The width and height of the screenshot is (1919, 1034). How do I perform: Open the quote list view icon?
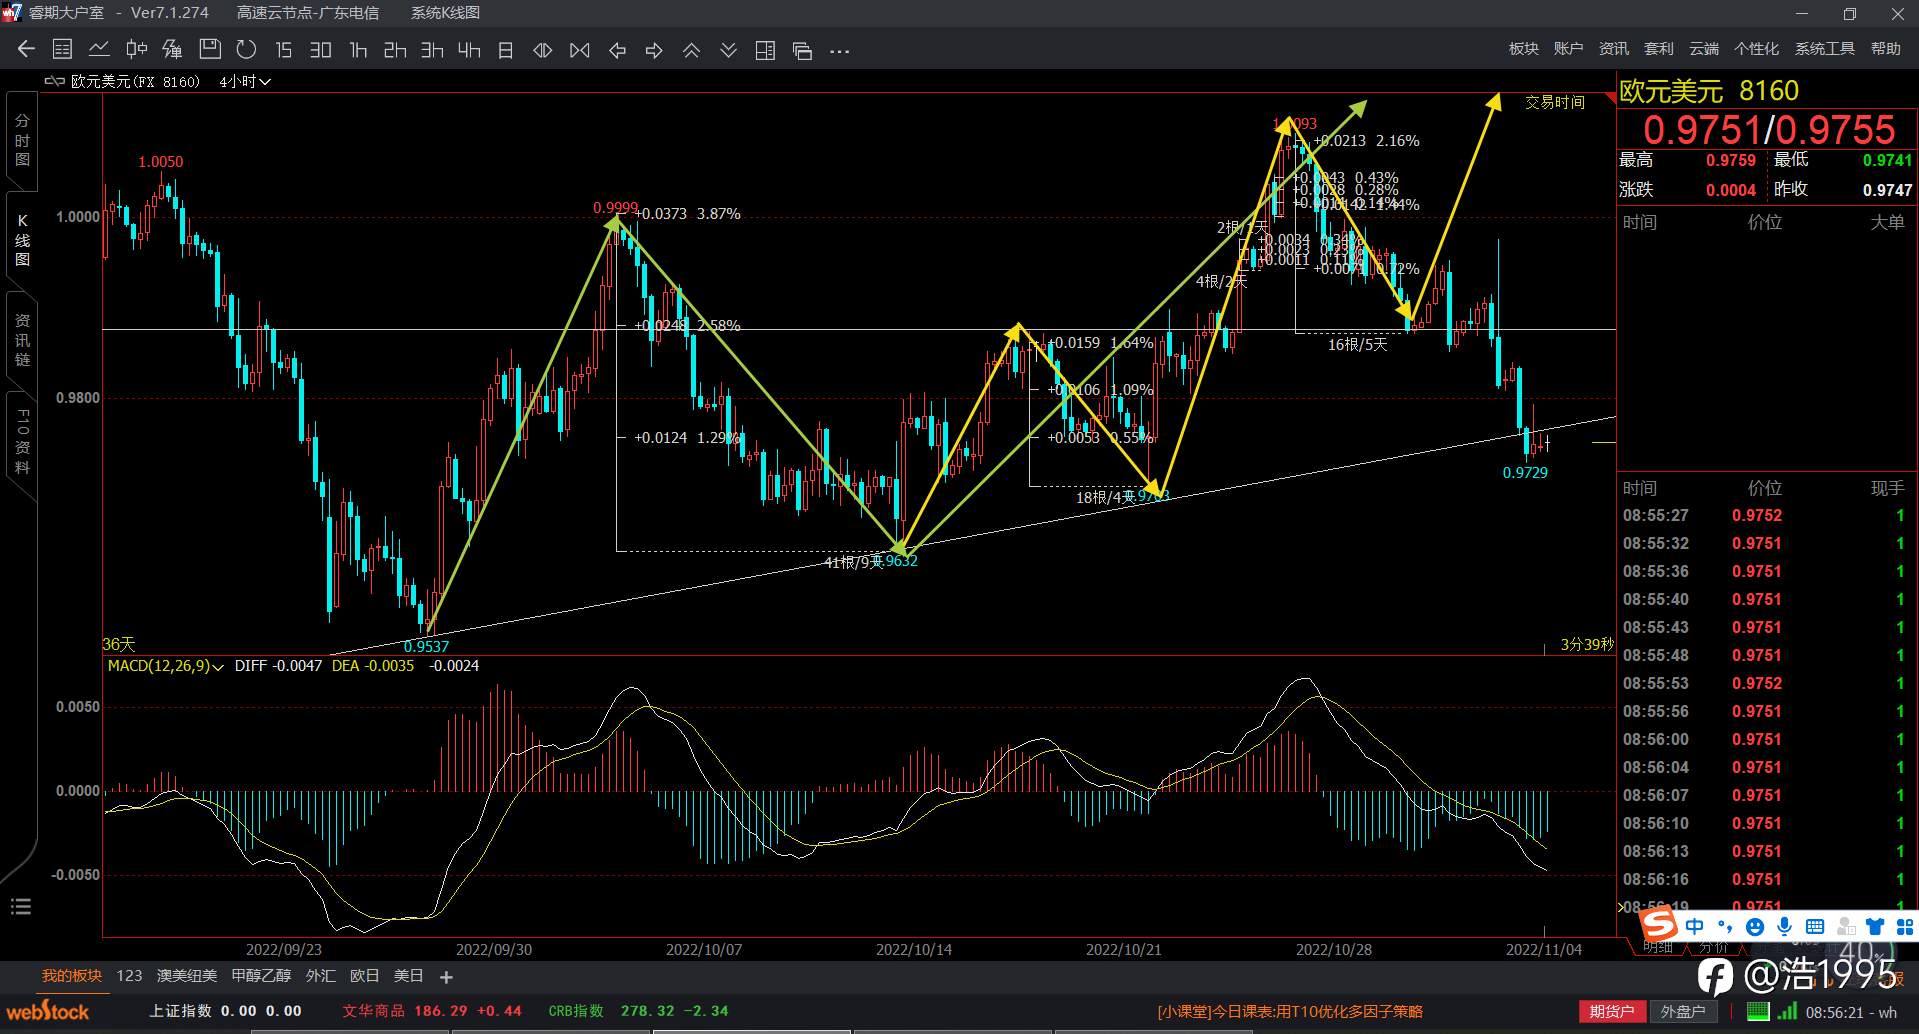coord(62,49)
